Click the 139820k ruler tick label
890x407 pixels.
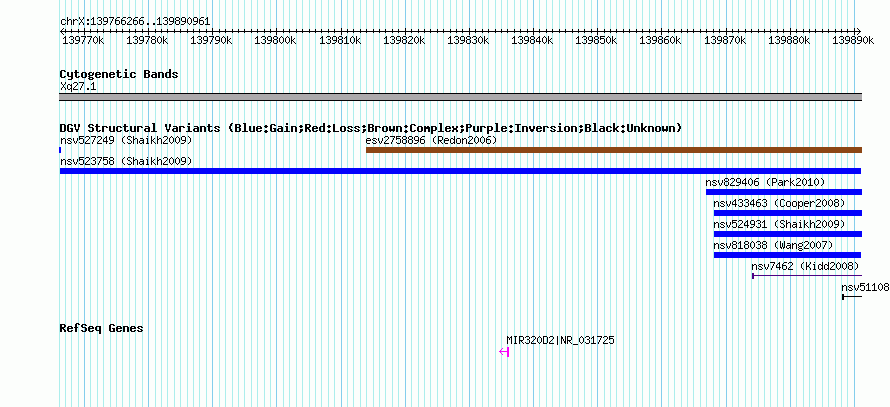point(405,41)
